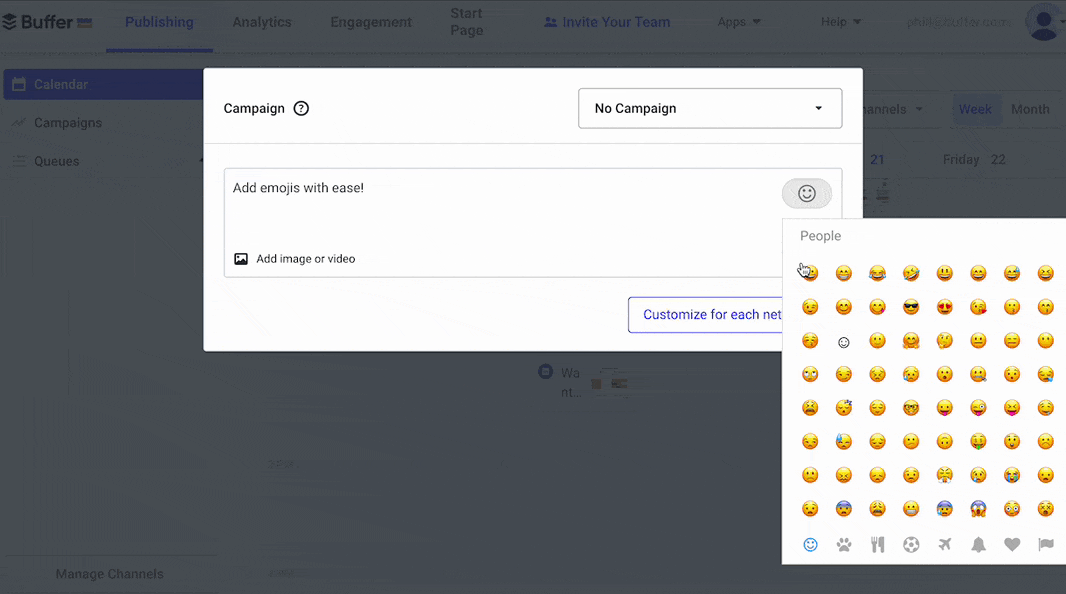The image size is (1066, 594).
Task: Select the Animals emoji category paw icon
Action: [843, 544]
